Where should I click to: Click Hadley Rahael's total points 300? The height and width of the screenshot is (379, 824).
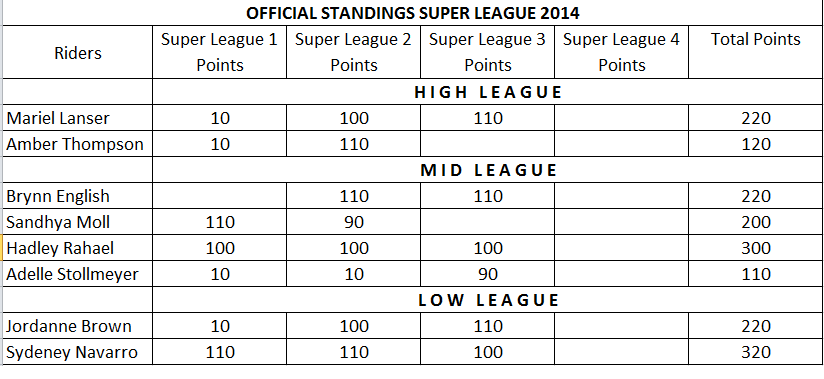pyautogui.click(x=756, y=248)
